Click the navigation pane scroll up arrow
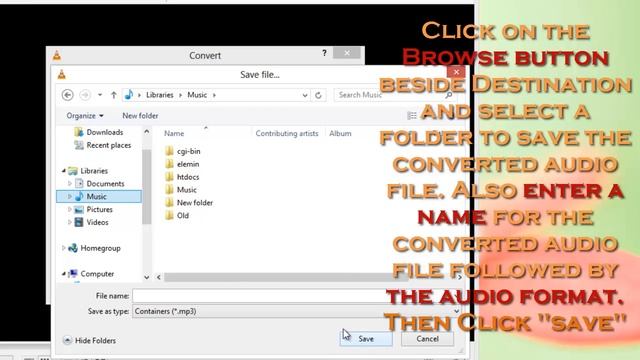The image size is (640, 360). [147, 132]
